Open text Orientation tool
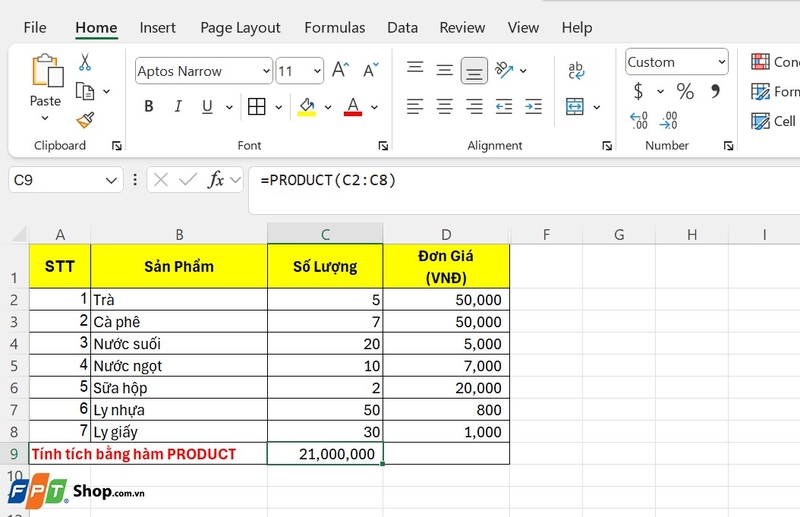 [x=504, y=70]
